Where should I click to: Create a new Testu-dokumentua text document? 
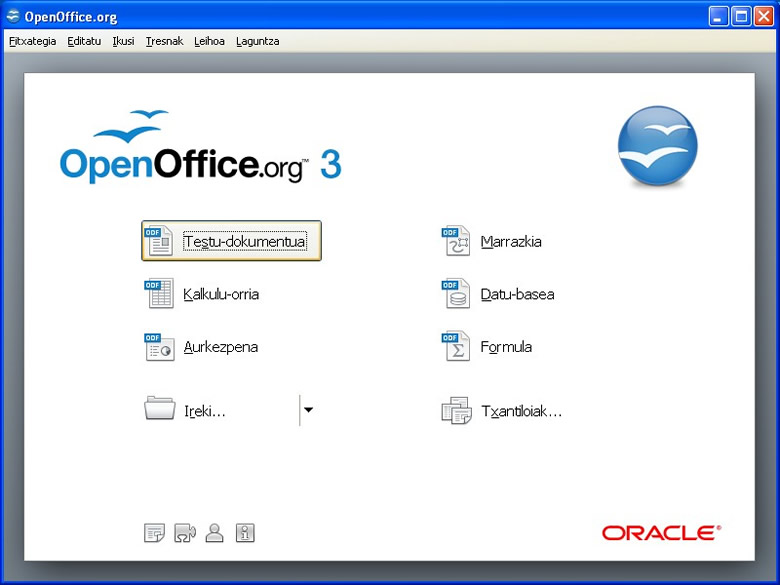click(231, 241)
